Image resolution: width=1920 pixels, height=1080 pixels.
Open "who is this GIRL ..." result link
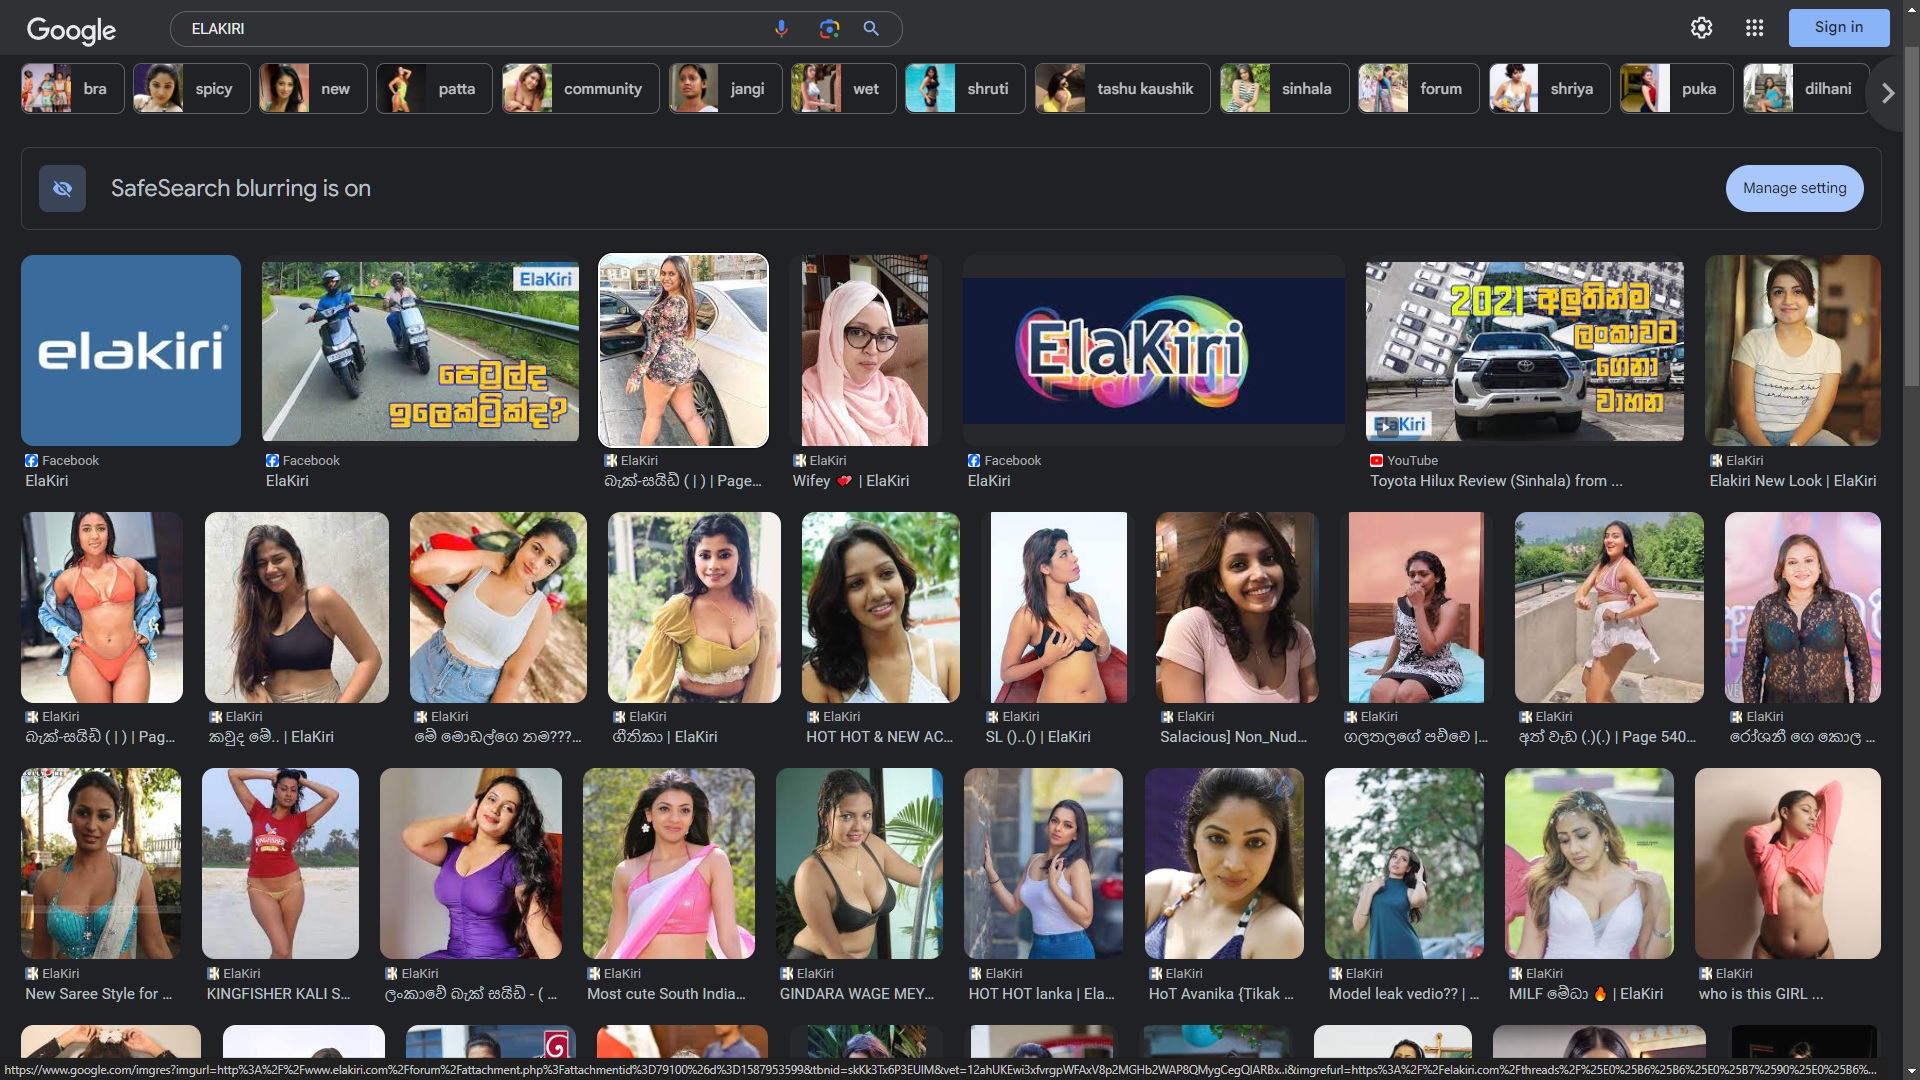pyautogui.click(x=1761, y=994)
